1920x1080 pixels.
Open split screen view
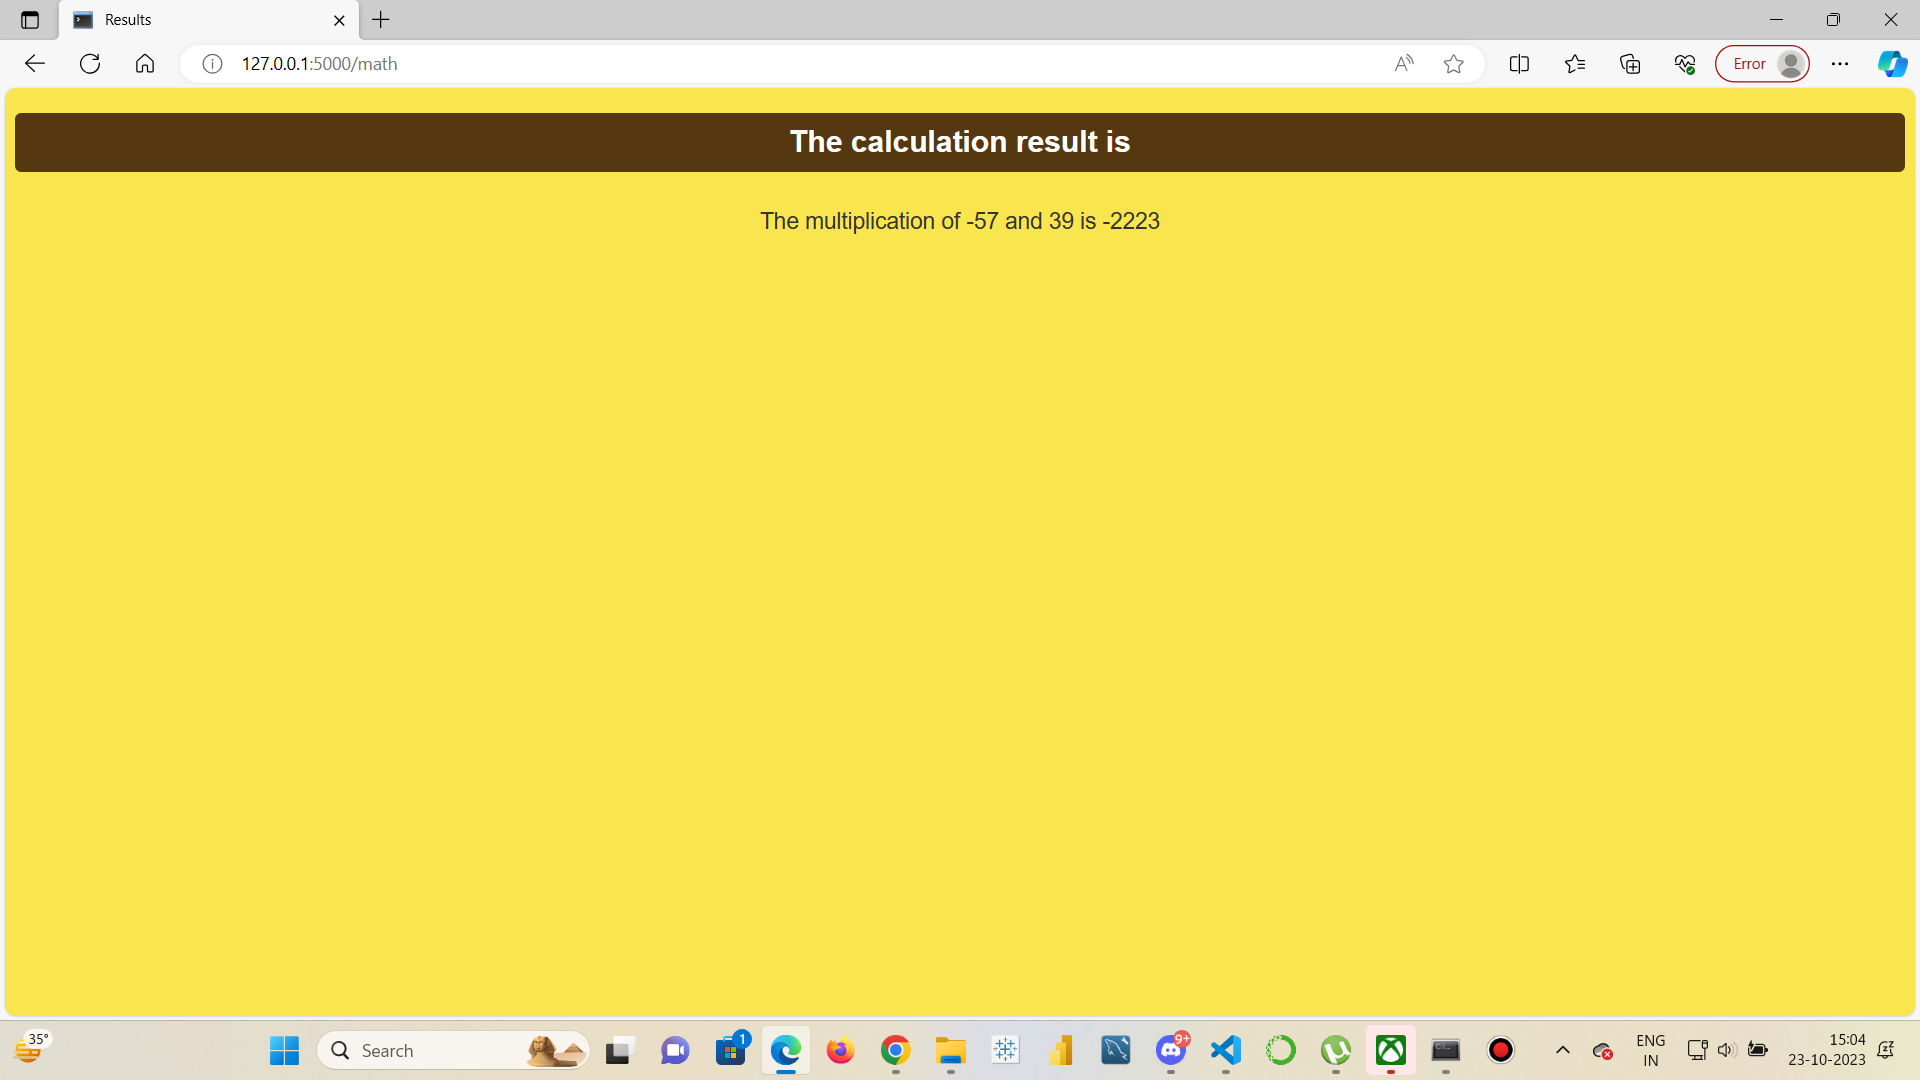(x=1519, y=63)
